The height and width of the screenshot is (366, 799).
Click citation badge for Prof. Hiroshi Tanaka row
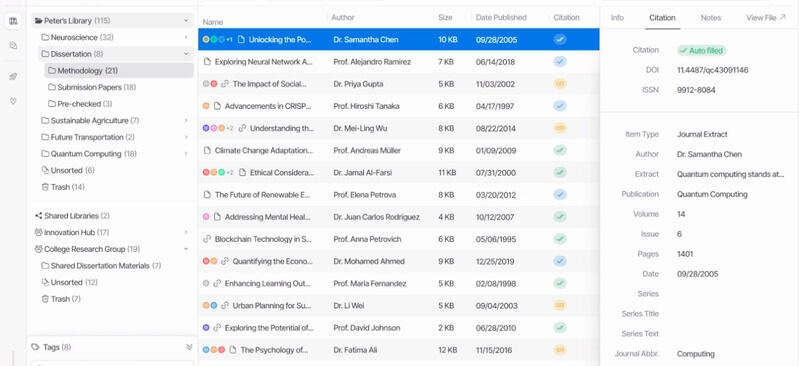tap(560, 106)
